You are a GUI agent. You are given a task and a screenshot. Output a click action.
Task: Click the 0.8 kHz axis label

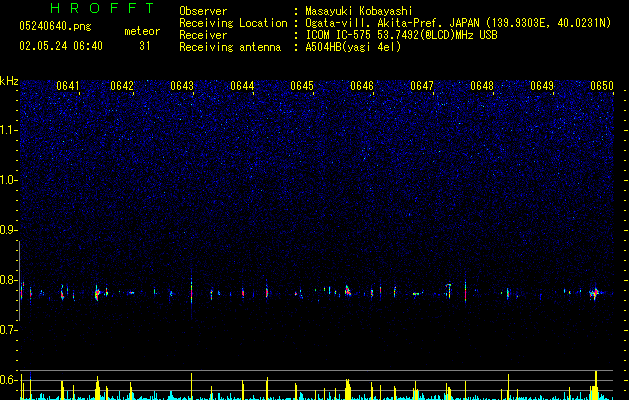(x=9, y=280)
